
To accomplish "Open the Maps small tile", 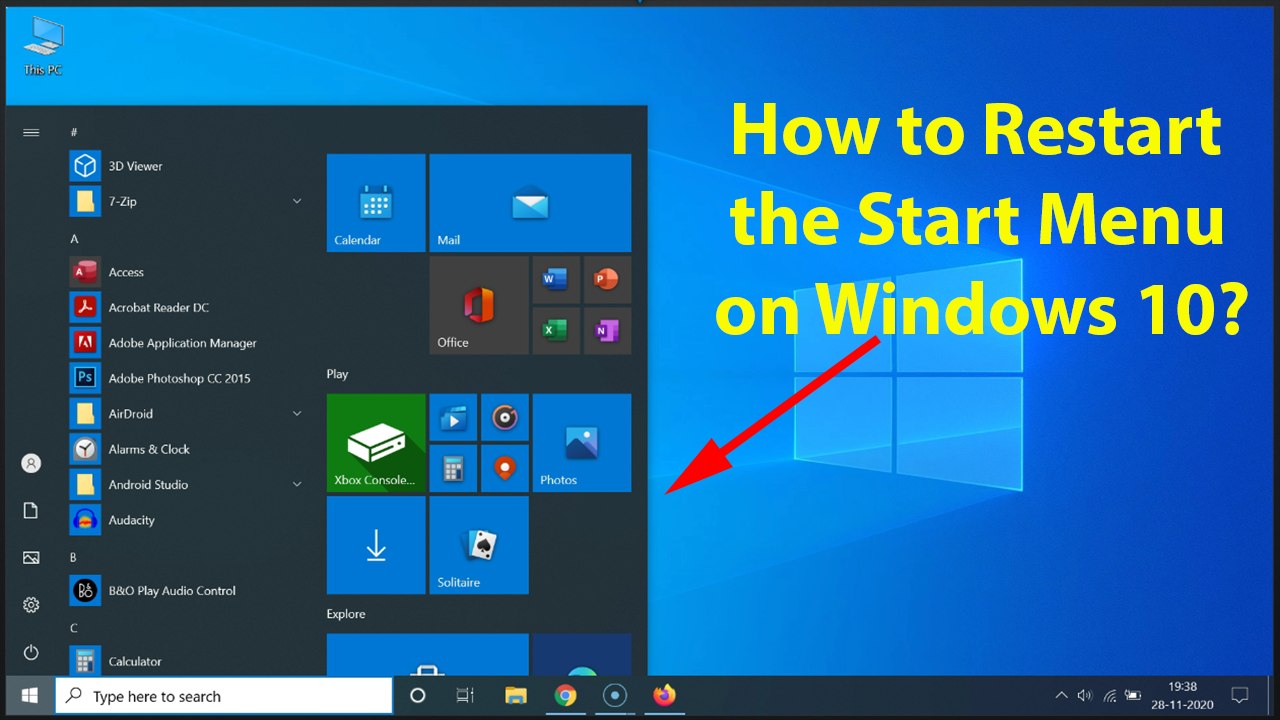I will click(x=505, y=468).
